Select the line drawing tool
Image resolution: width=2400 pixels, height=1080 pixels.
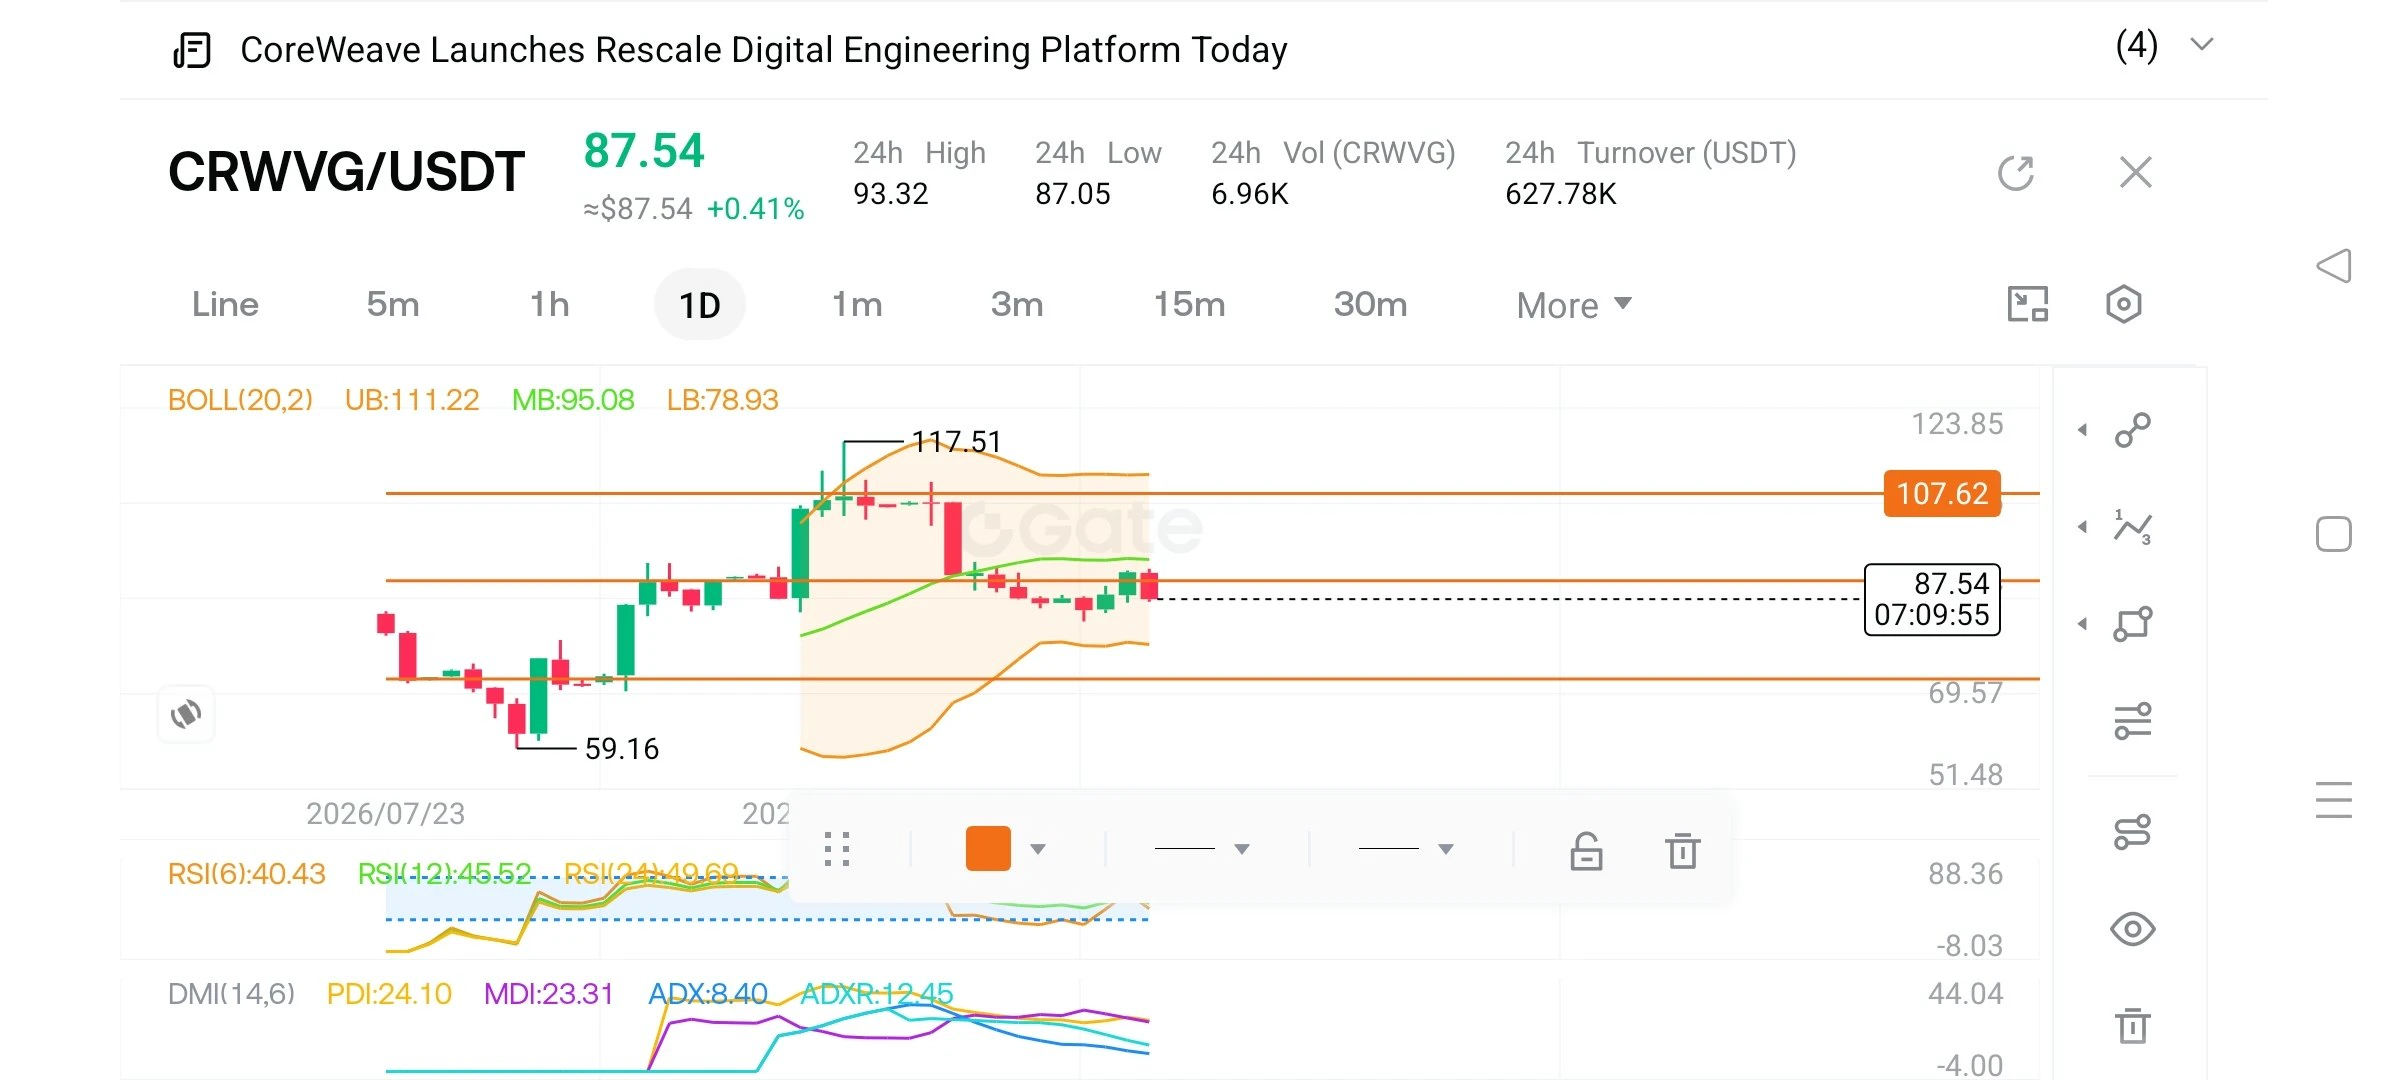[2133, 430]
